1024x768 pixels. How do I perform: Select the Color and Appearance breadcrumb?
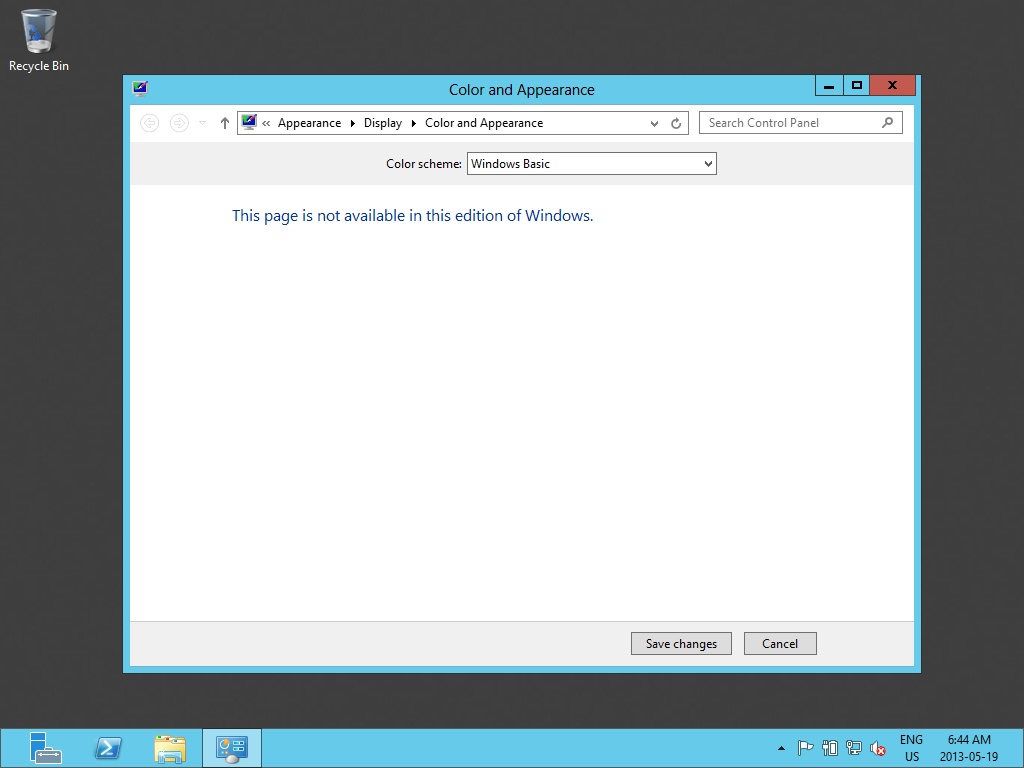[x=484, y=123]
